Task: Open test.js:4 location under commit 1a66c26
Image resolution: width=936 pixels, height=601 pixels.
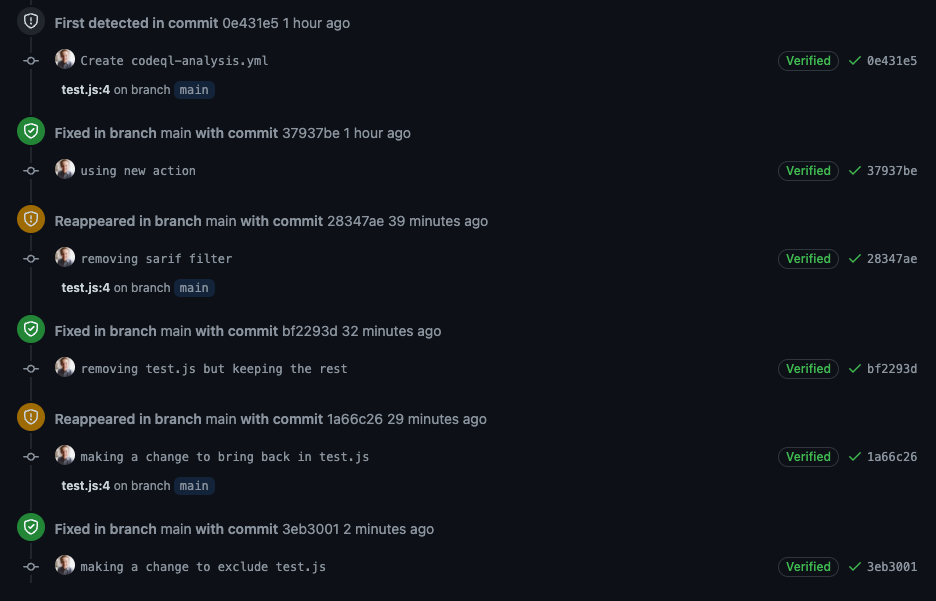Action: click(x=85, y=486)
